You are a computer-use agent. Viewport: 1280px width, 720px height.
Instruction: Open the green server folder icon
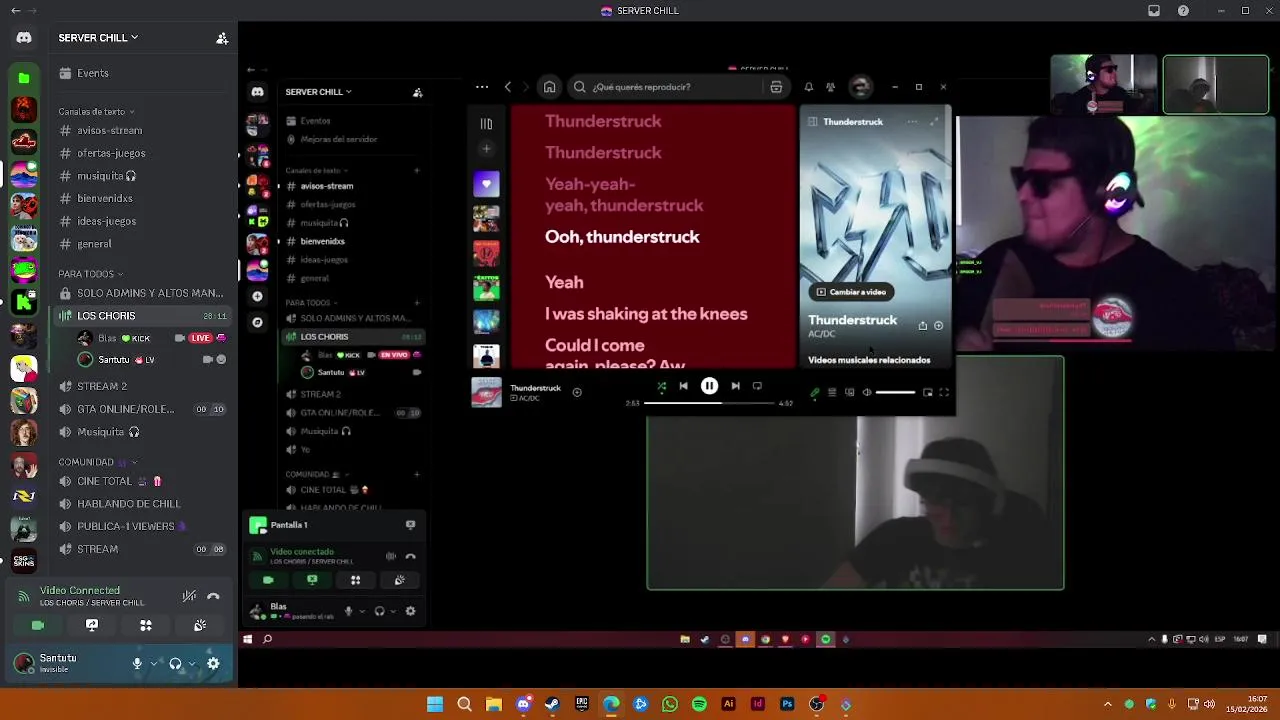point(24,78)
